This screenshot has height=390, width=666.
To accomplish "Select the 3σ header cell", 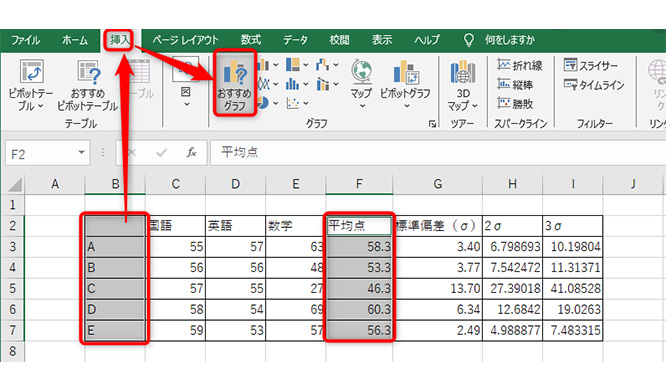I will (x=573, y=226).
